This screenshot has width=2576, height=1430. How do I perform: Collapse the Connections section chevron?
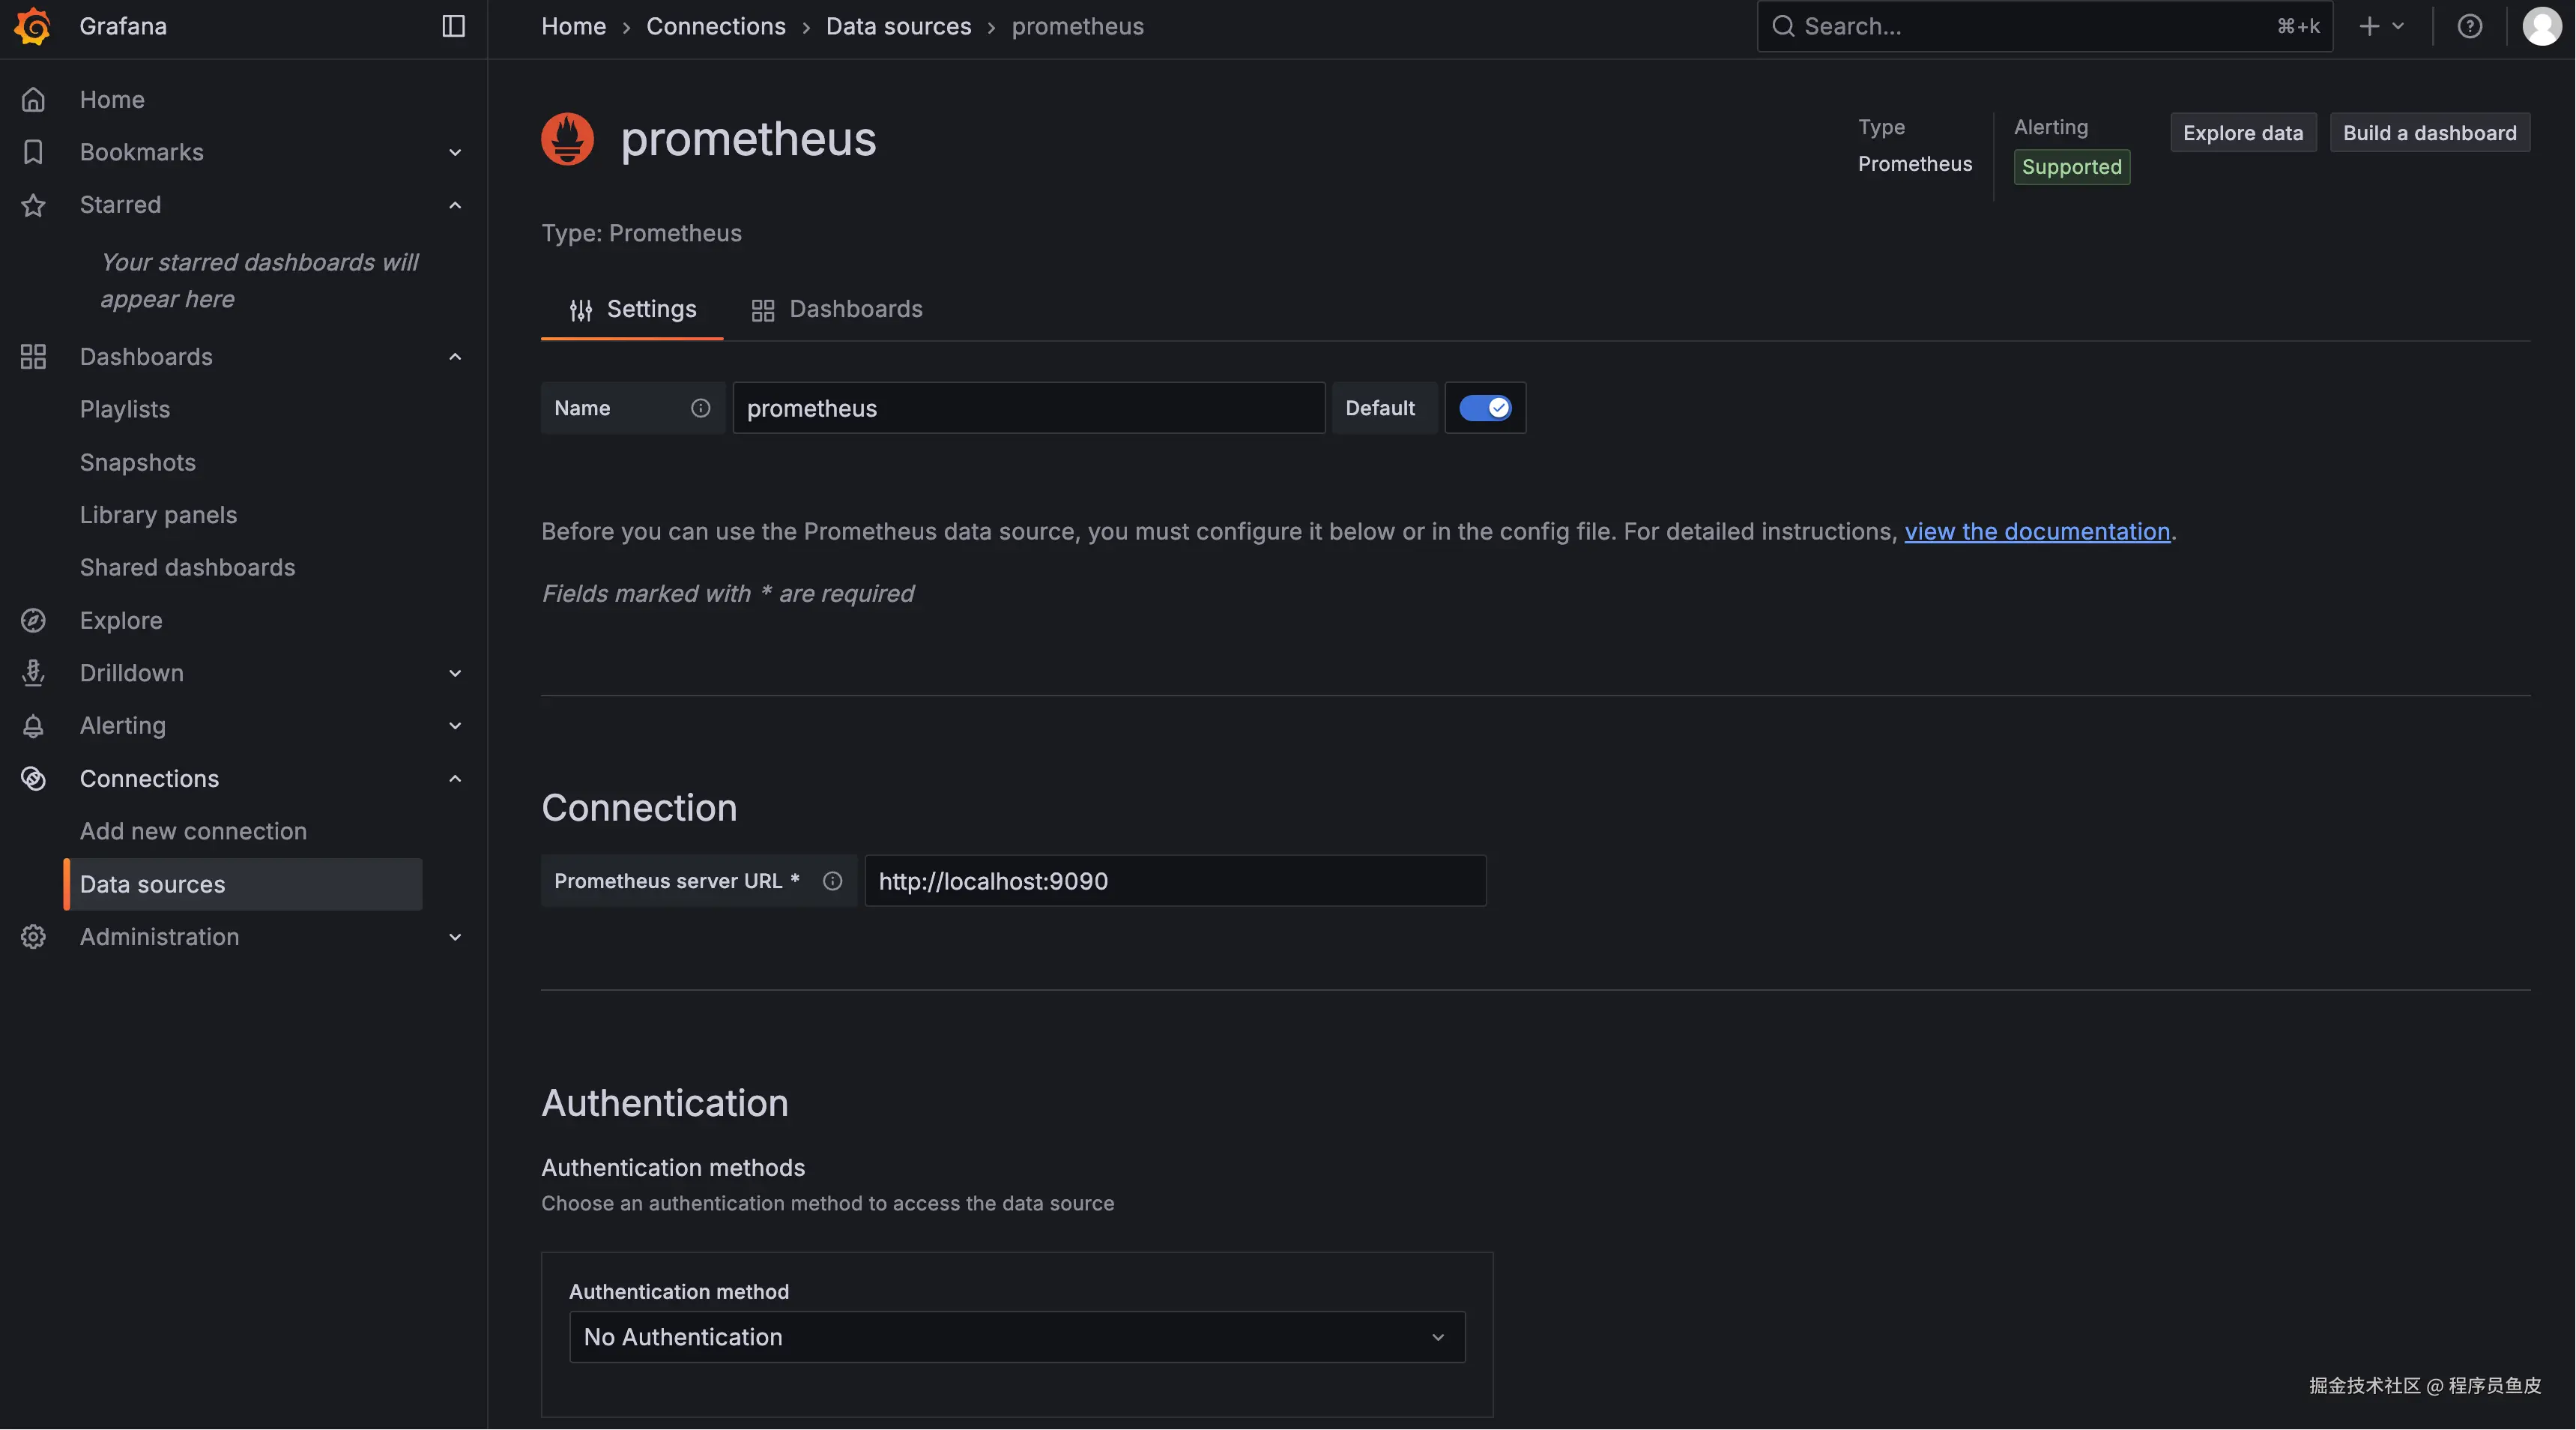point(455,779)
